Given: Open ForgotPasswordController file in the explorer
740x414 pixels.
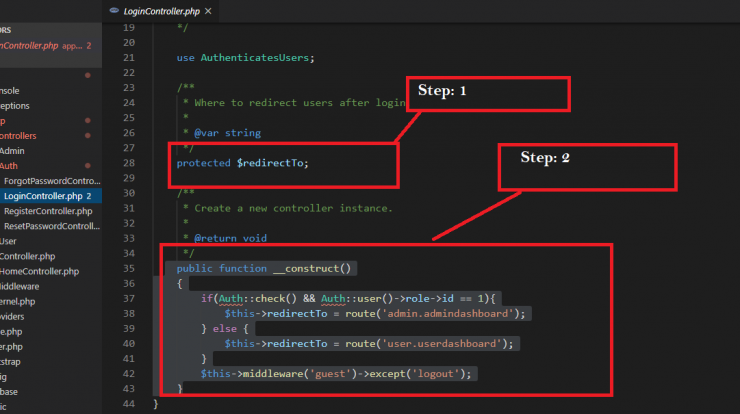Looking at the screenshot, I should coord(52,181).
